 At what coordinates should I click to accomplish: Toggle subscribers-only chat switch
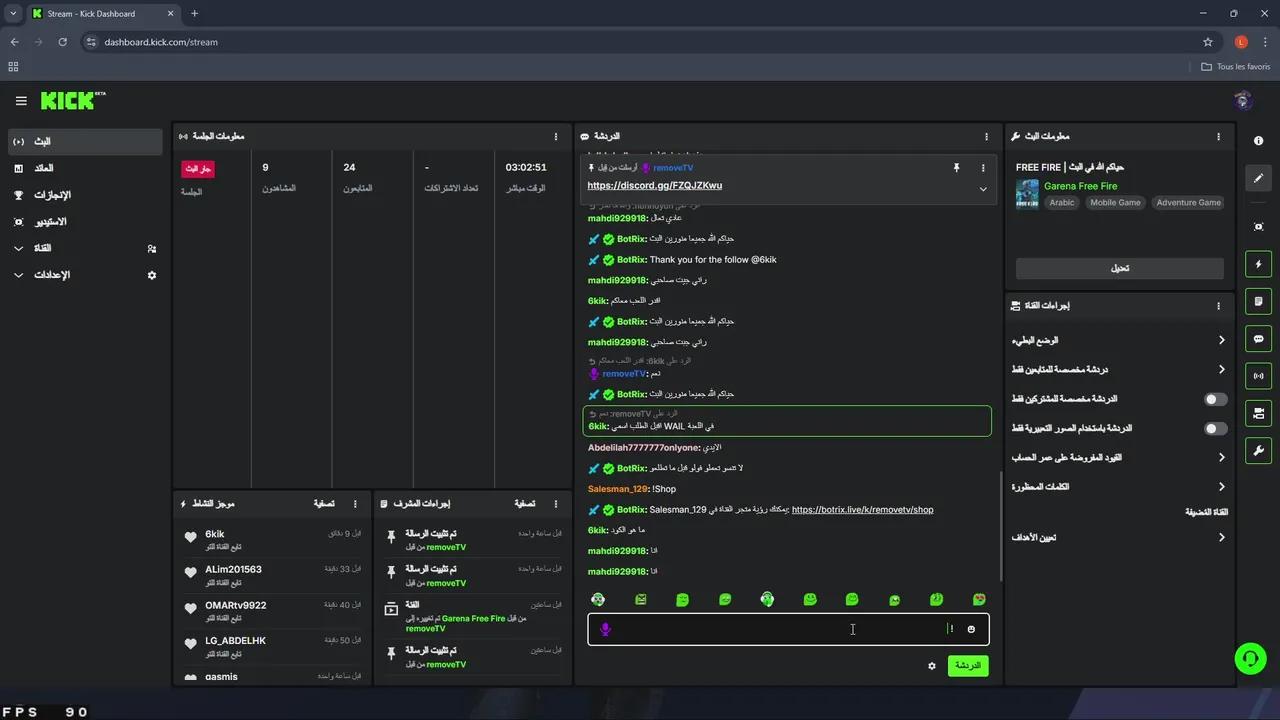1216,399
